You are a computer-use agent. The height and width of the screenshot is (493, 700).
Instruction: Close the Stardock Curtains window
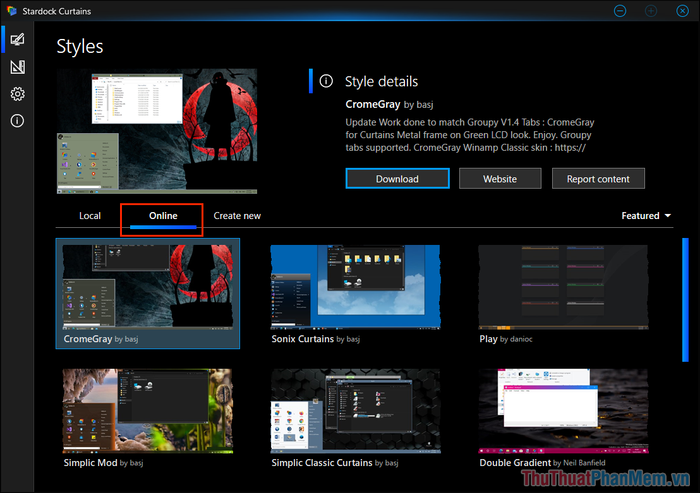682,11
